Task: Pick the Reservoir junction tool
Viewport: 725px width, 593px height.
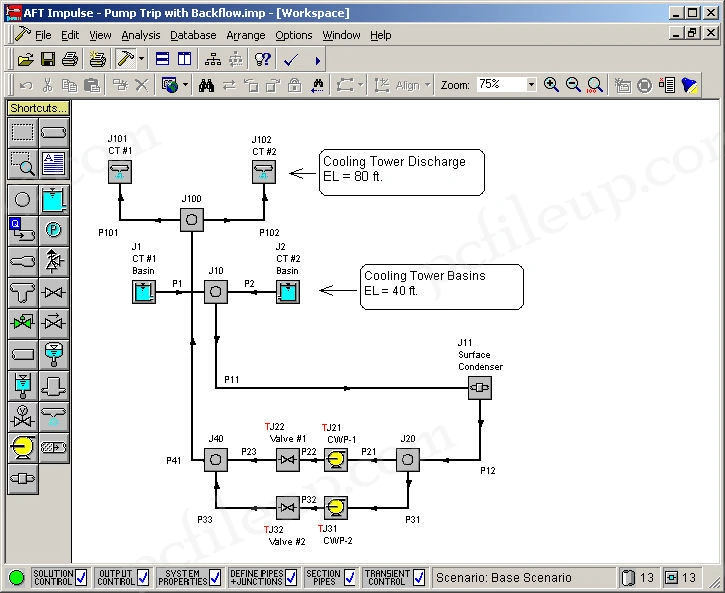Action: (x=54, y=199)
